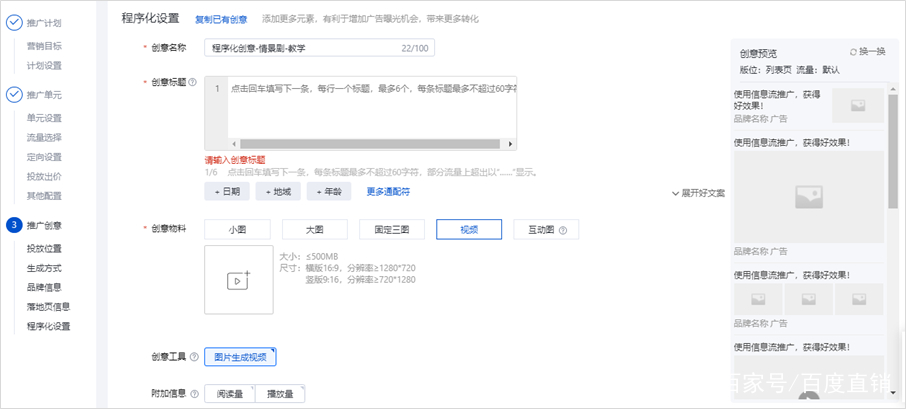Expand the 展开好文案 section

tap(698, 193)
